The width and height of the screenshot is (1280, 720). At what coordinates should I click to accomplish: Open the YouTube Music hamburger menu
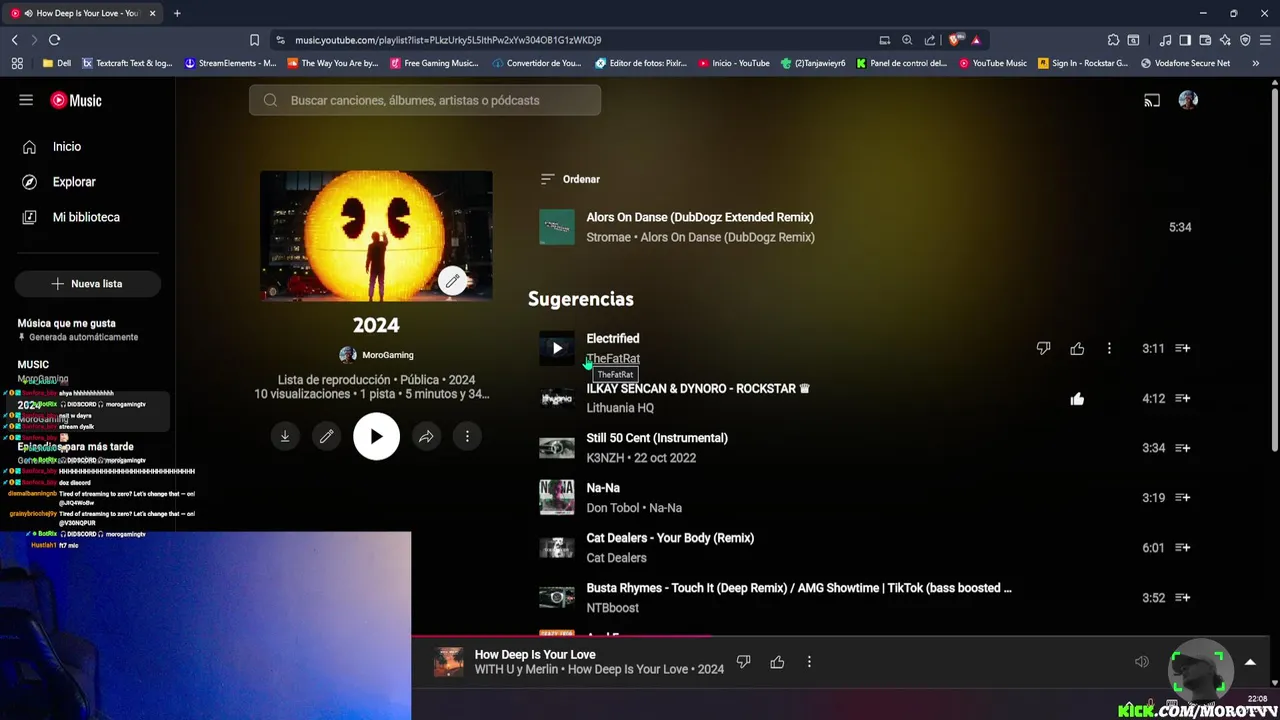(26, 100)
